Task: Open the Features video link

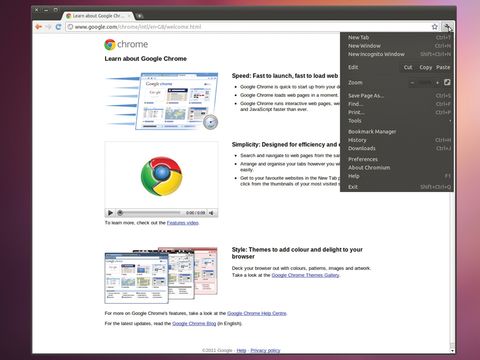Action: (x=183, y=223)
